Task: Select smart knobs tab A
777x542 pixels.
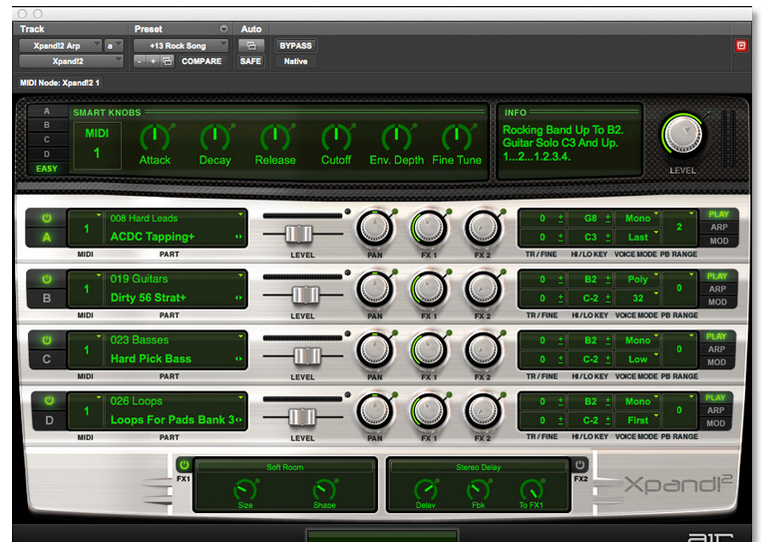Action: [x=47, y=111]
